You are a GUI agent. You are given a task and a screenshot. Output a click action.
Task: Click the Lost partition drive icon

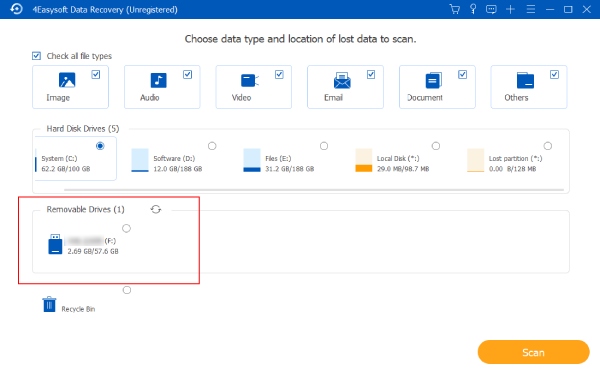476,160
